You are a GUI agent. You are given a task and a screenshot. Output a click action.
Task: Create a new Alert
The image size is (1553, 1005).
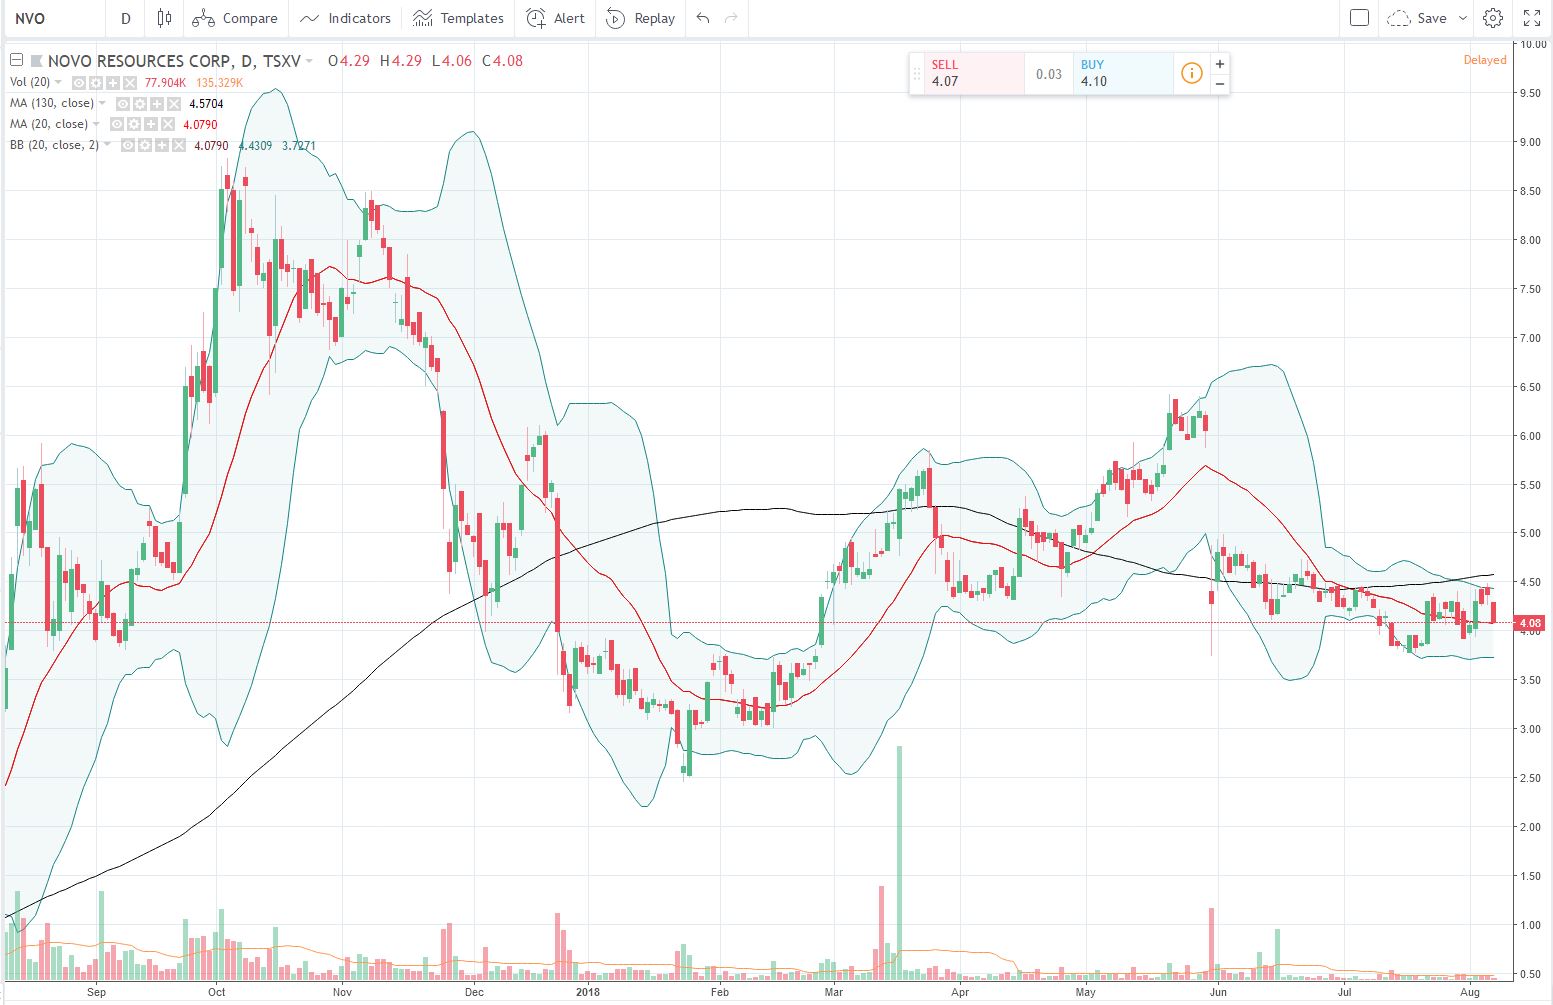tap(556, 18)
